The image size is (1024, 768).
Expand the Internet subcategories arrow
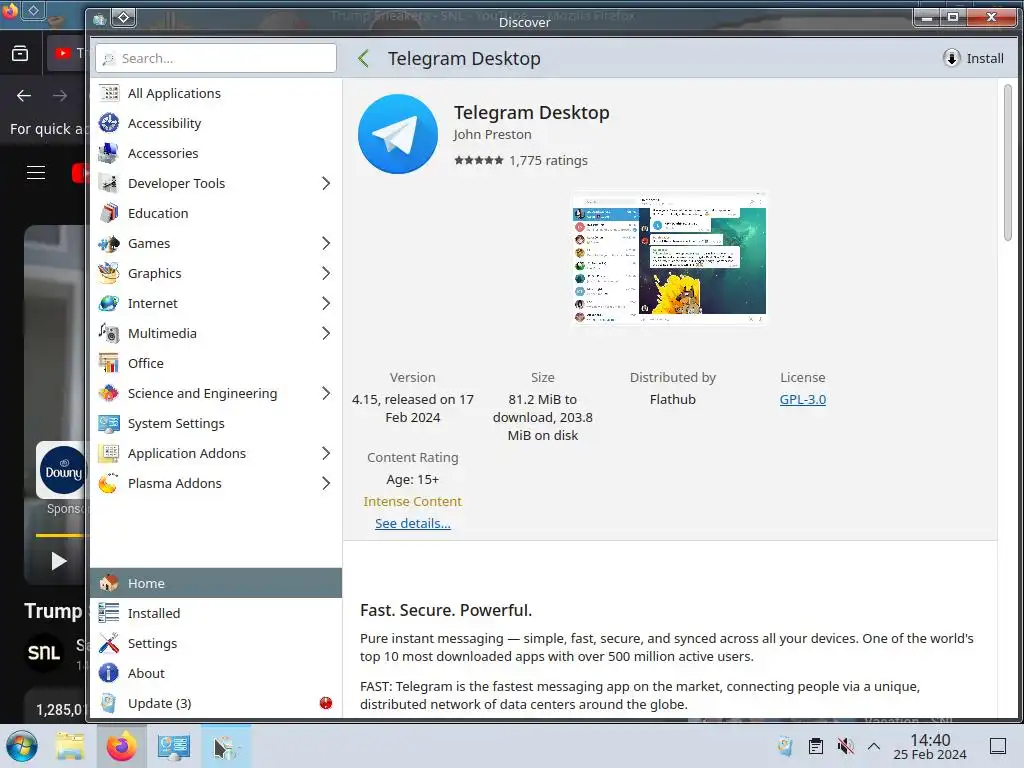click(326, 304)
